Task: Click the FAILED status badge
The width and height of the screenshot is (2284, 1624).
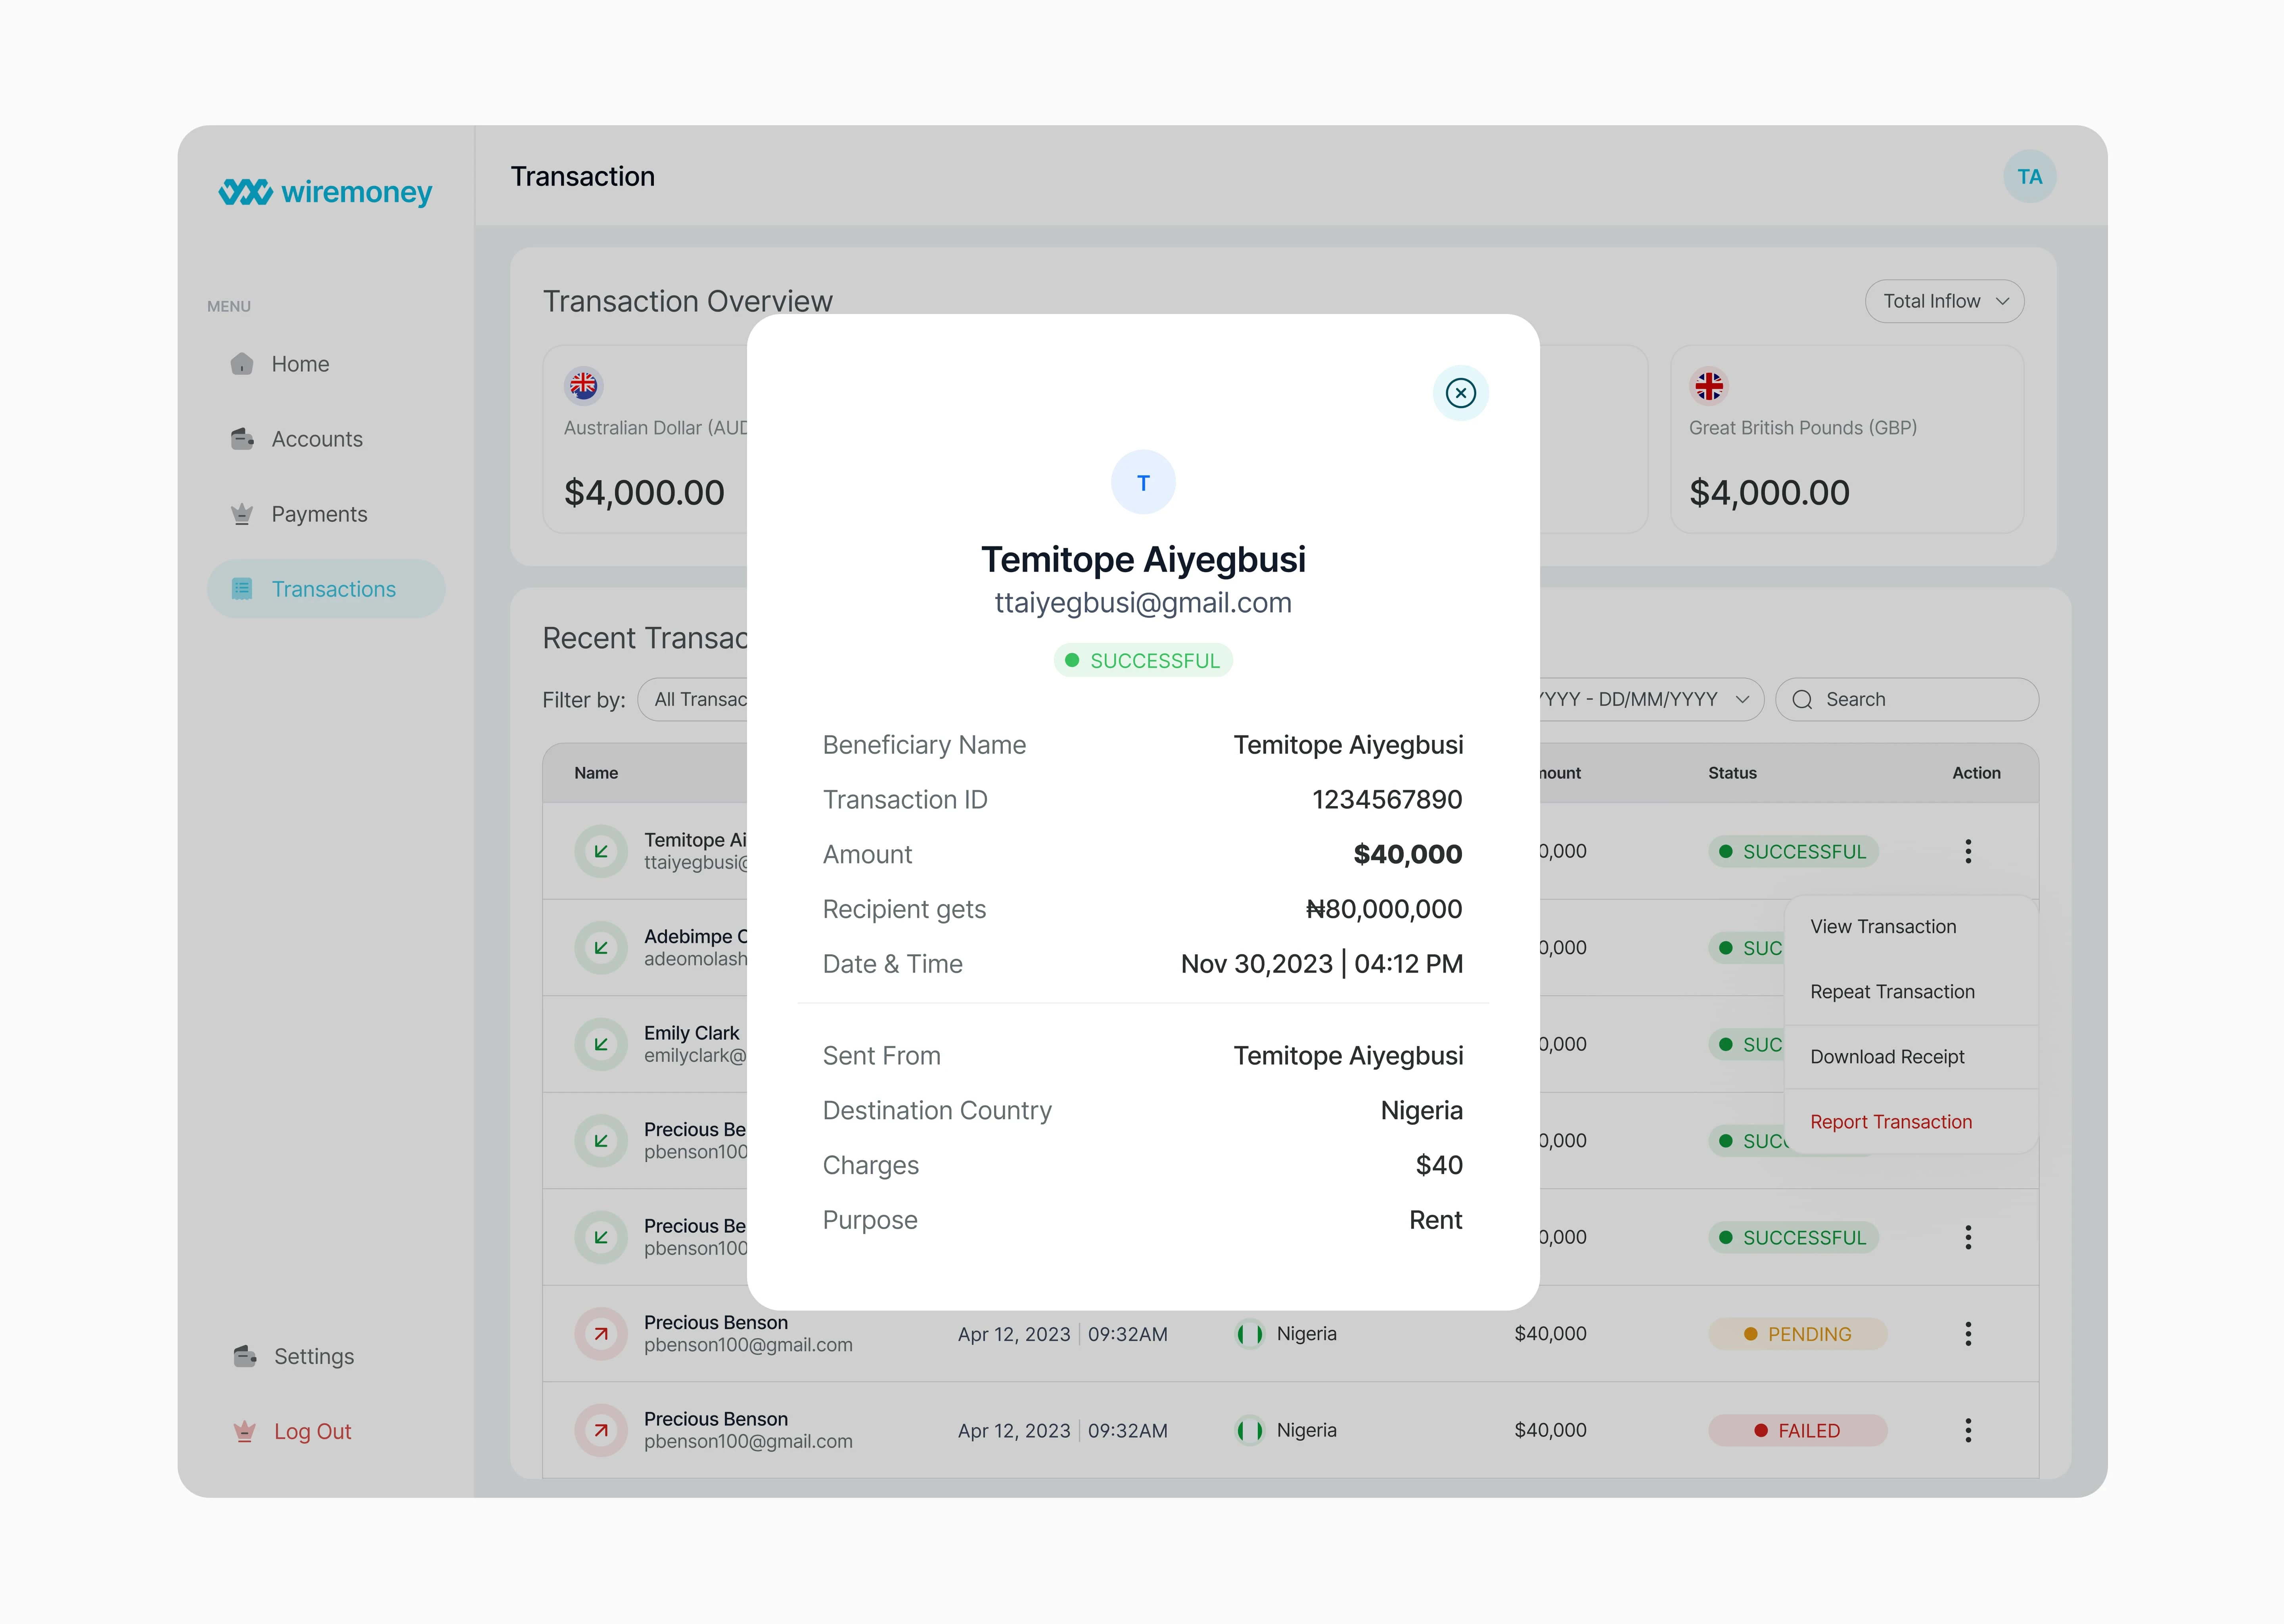Action: [1798, 1431]
